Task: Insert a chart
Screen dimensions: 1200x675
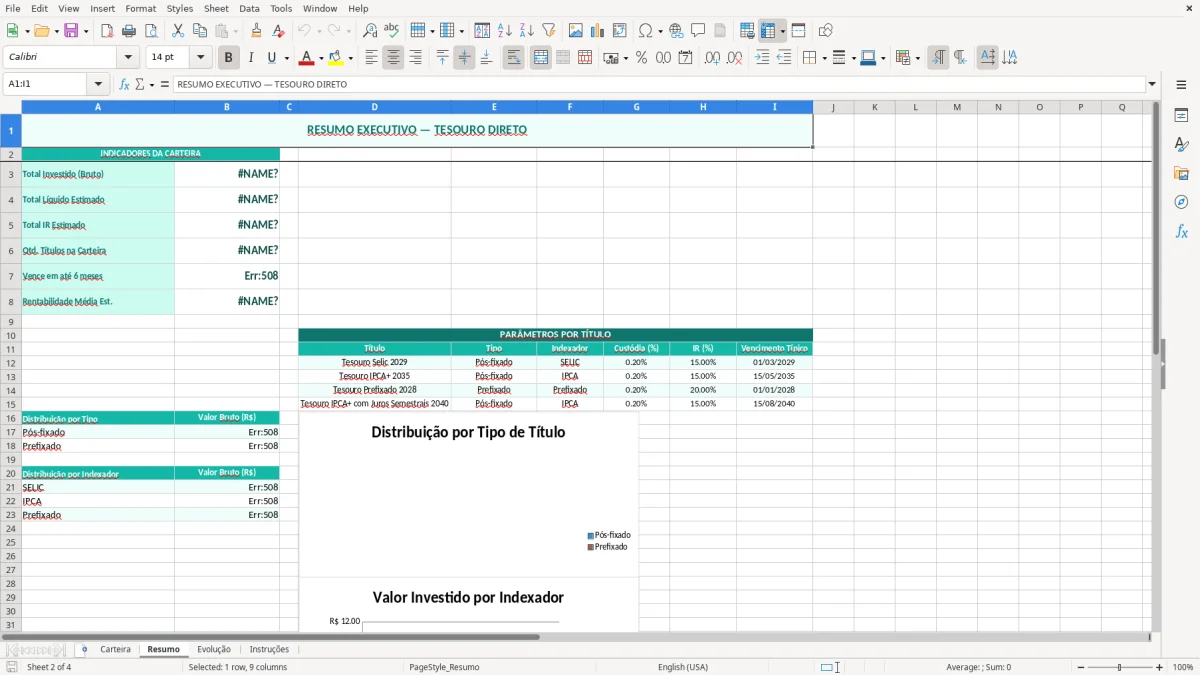Action: [x=597, y=31]
